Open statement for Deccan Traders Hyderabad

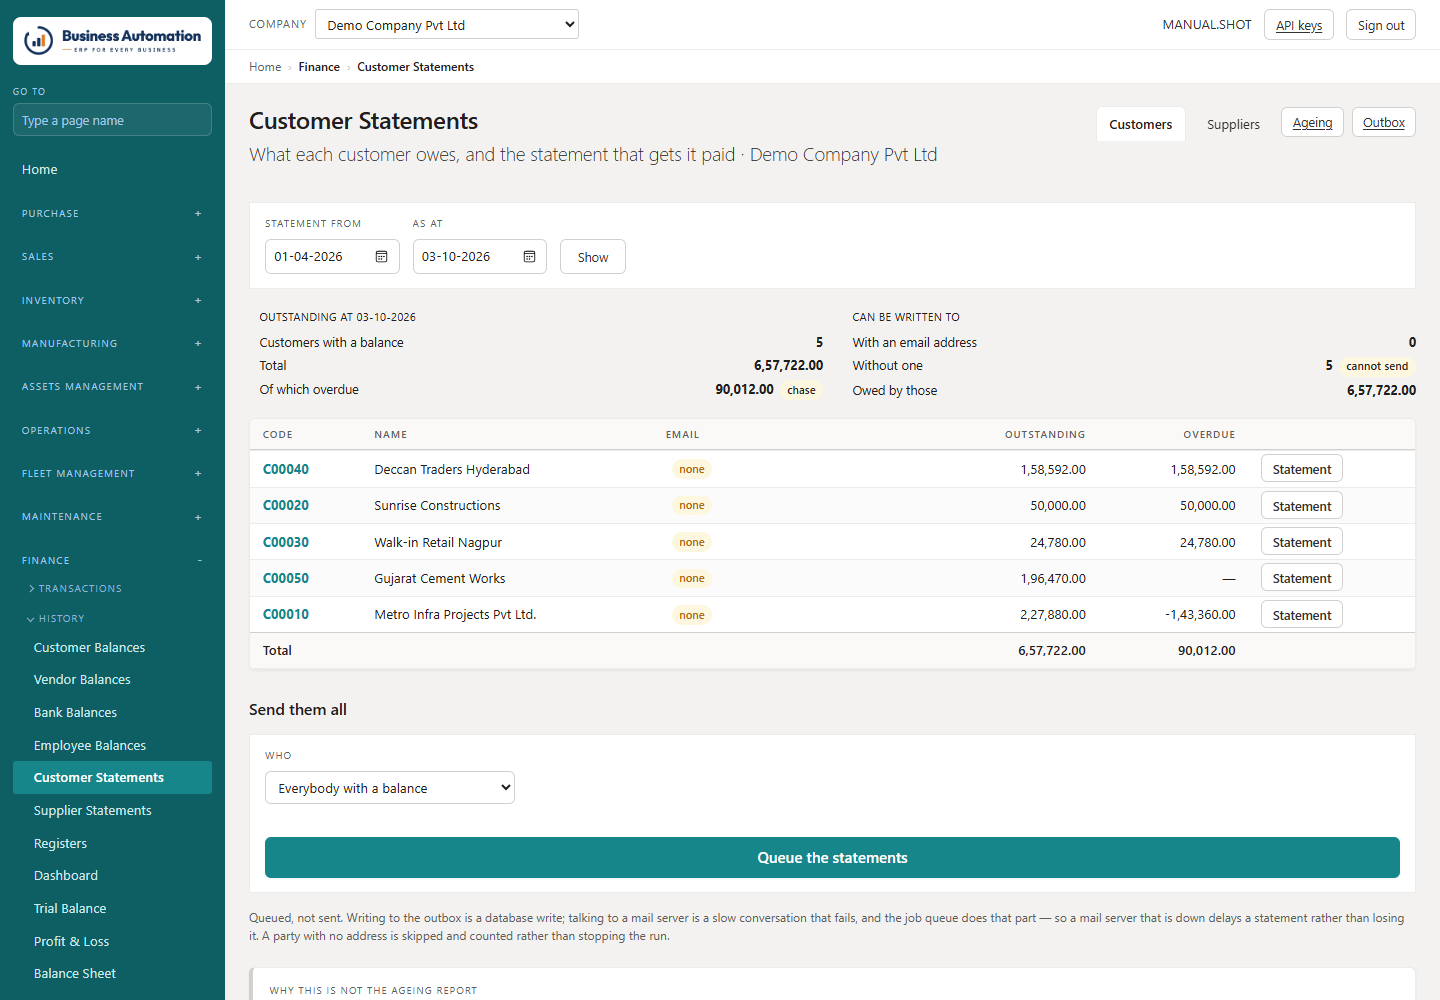(x=1302, y=469)
